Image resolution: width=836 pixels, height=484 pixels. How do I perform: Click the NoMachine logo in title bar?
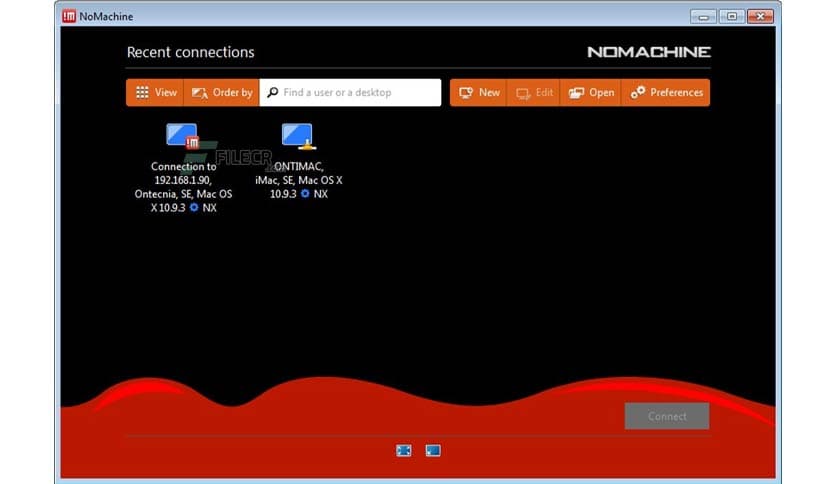(69, 16)
